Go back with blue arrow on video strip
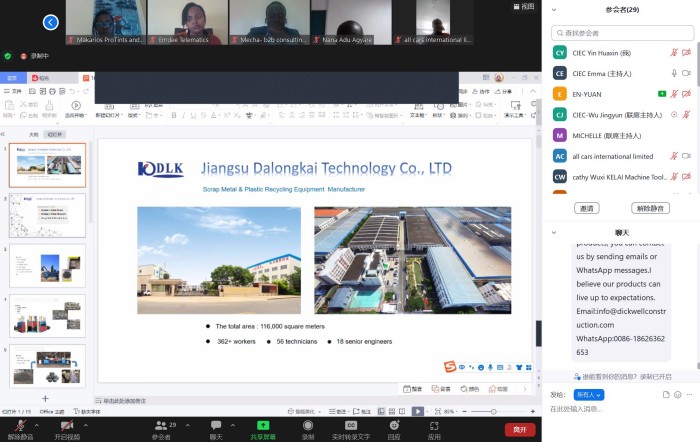Screen dimensions: 700x442 (50, 22)
